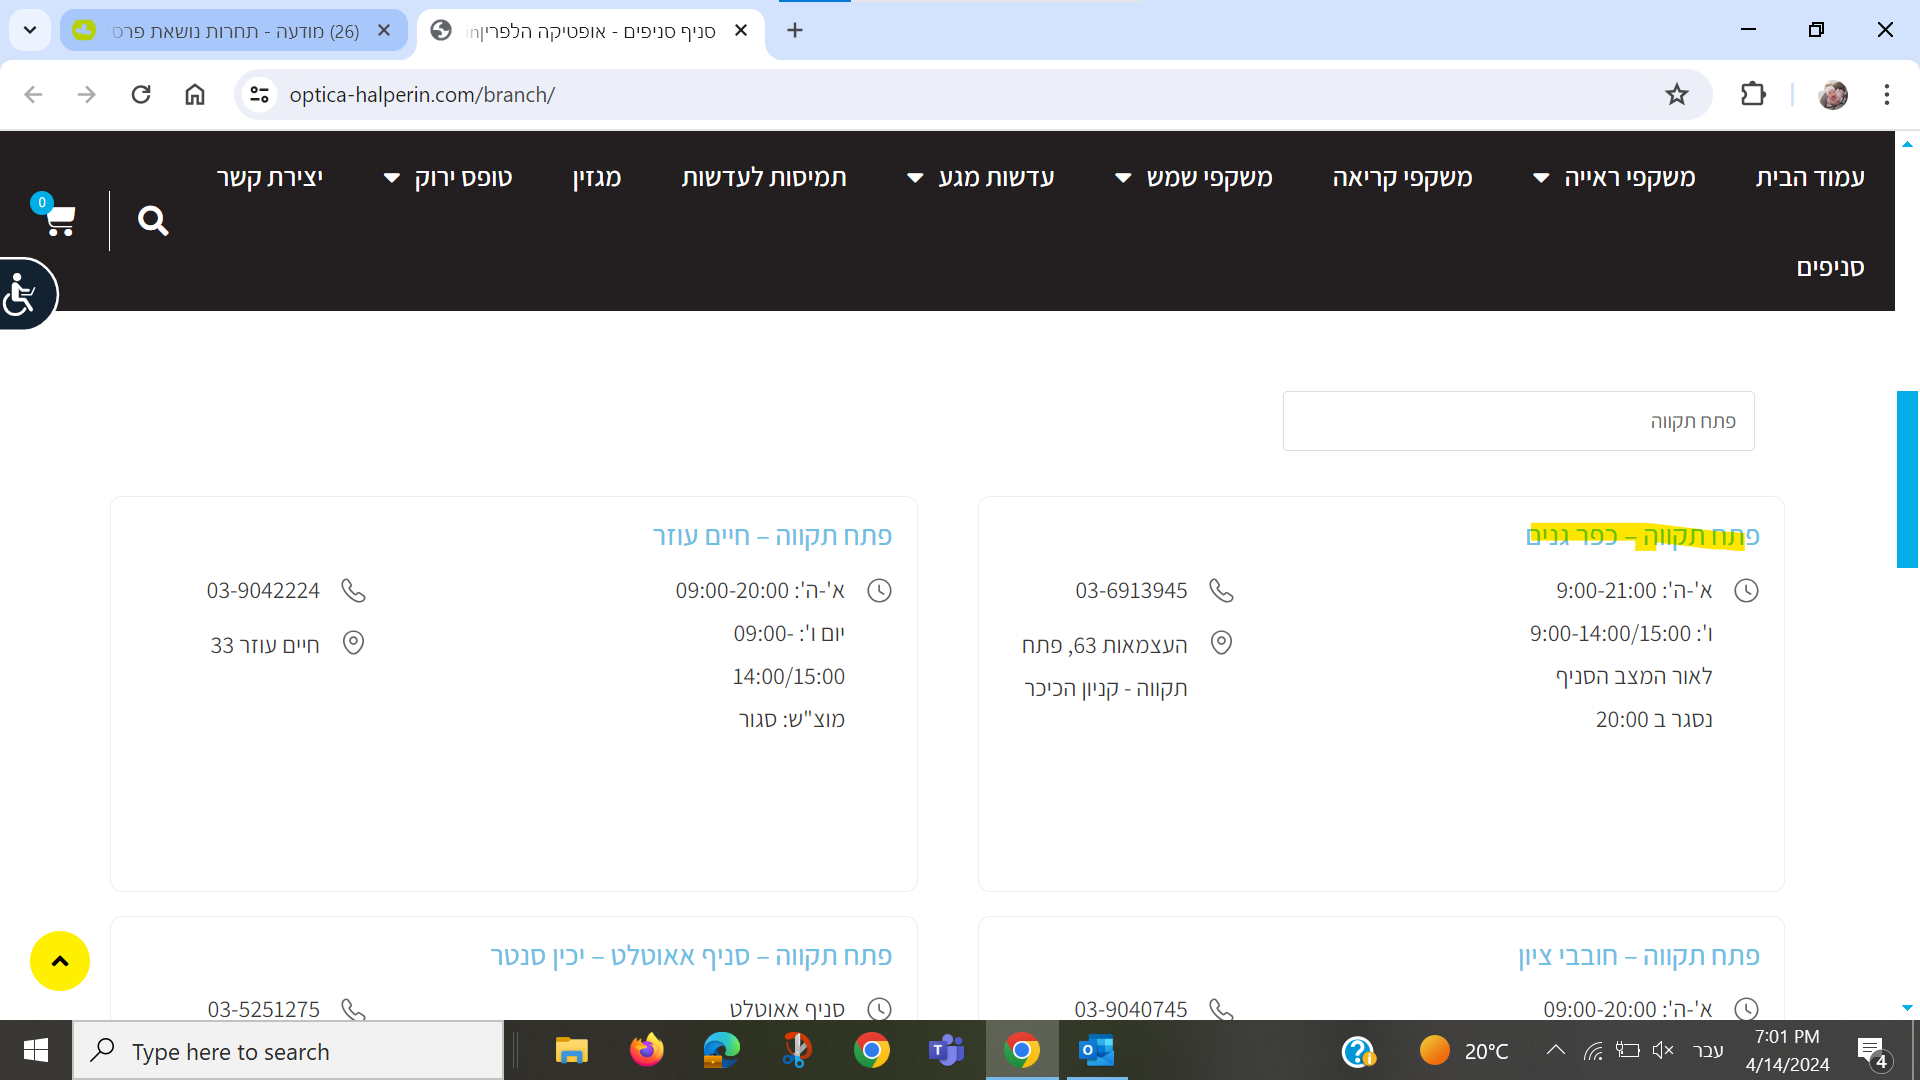This screenshot has height=1080, width=1920.
Task: Click the yellow scroll-to-top button
Action: (60, 961)
